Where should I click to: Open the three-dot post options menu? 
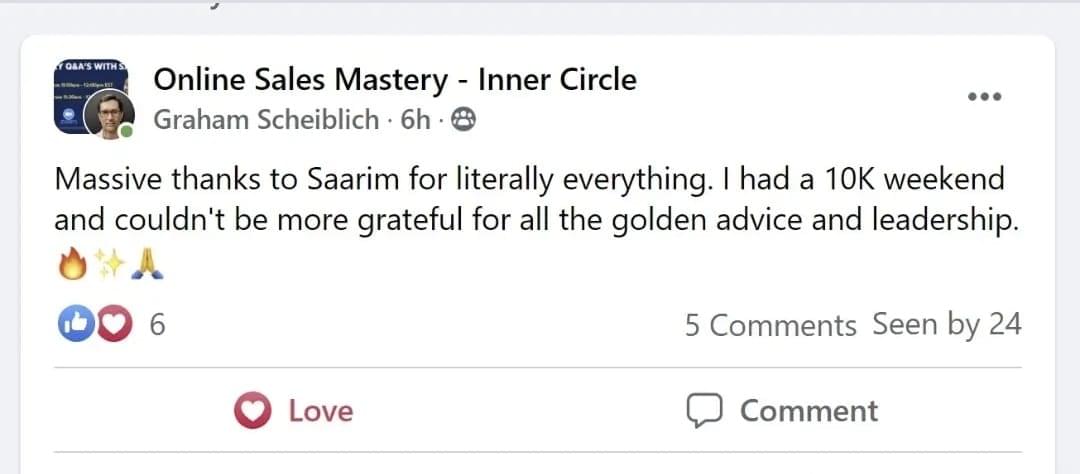click(x=984, y=97)
